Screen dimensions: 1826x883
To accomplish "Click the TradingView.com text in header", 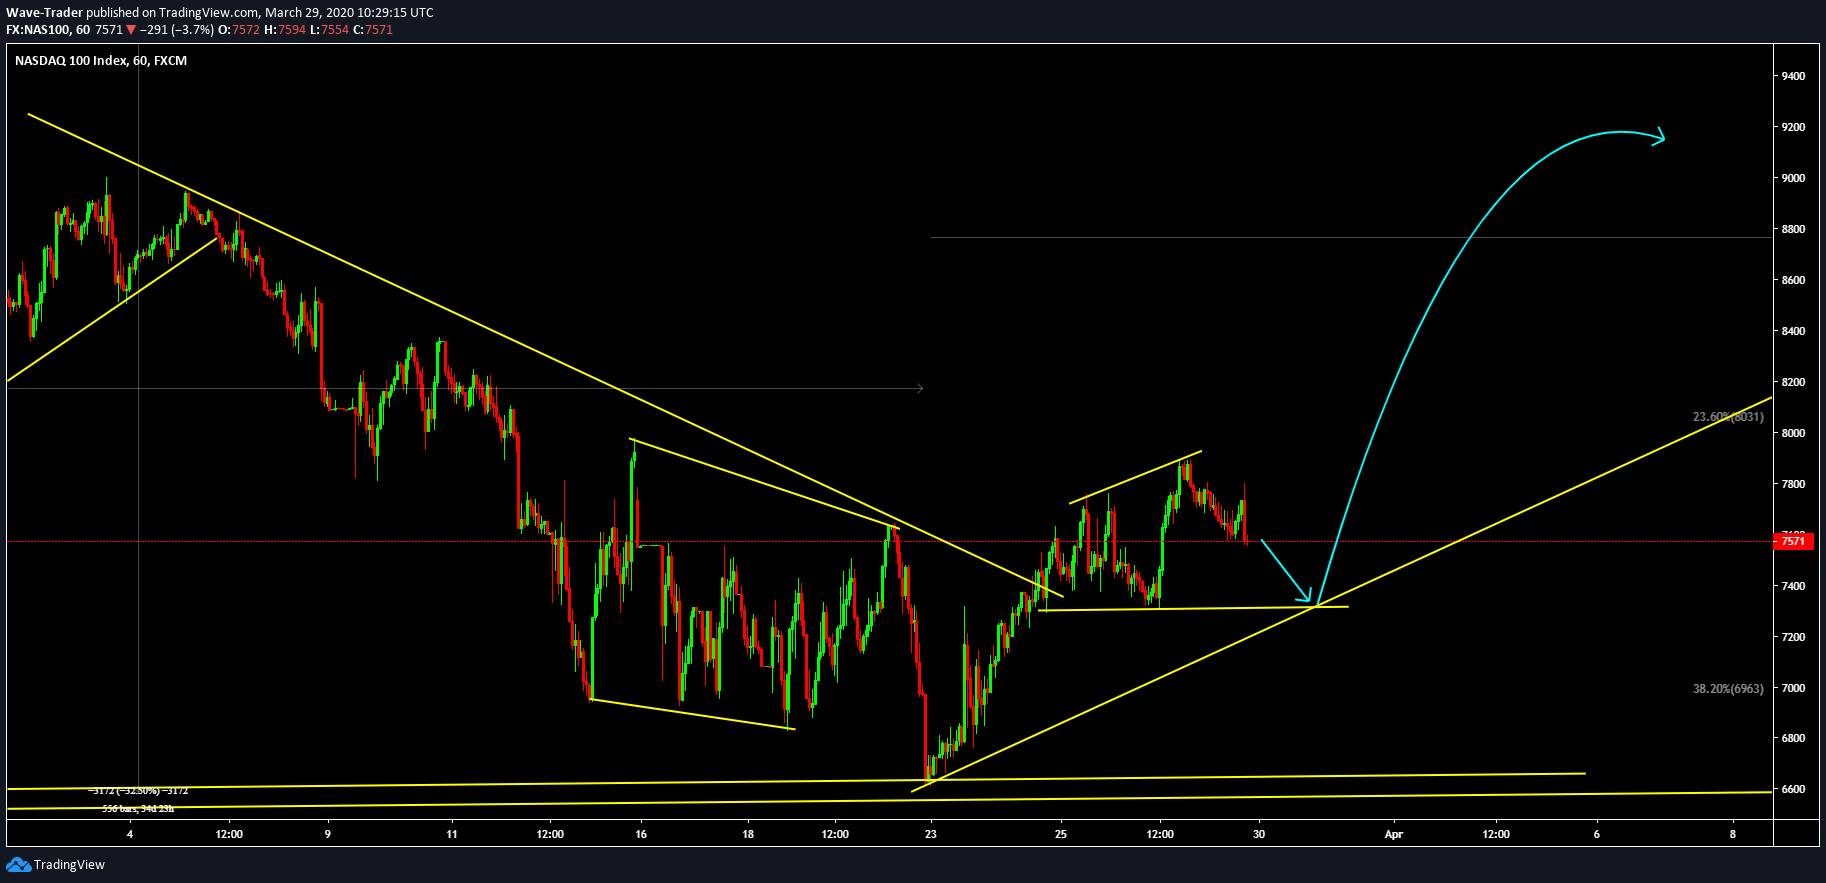I will 210,13.
